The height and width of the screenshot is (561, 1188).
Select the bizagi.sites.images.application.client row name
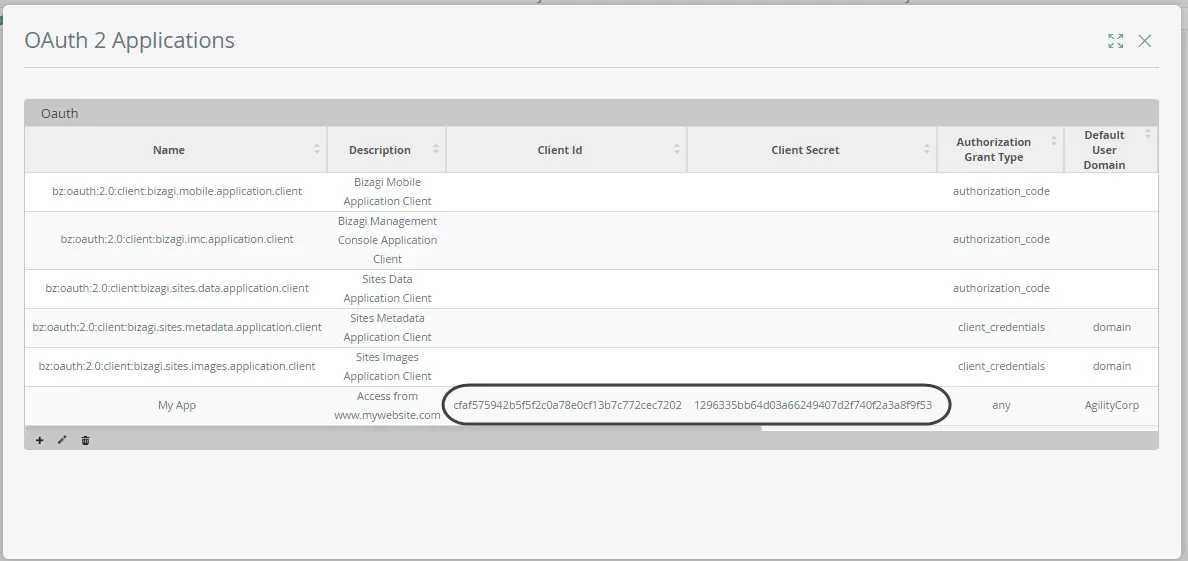pyautogui.click(x=177, y=365)
